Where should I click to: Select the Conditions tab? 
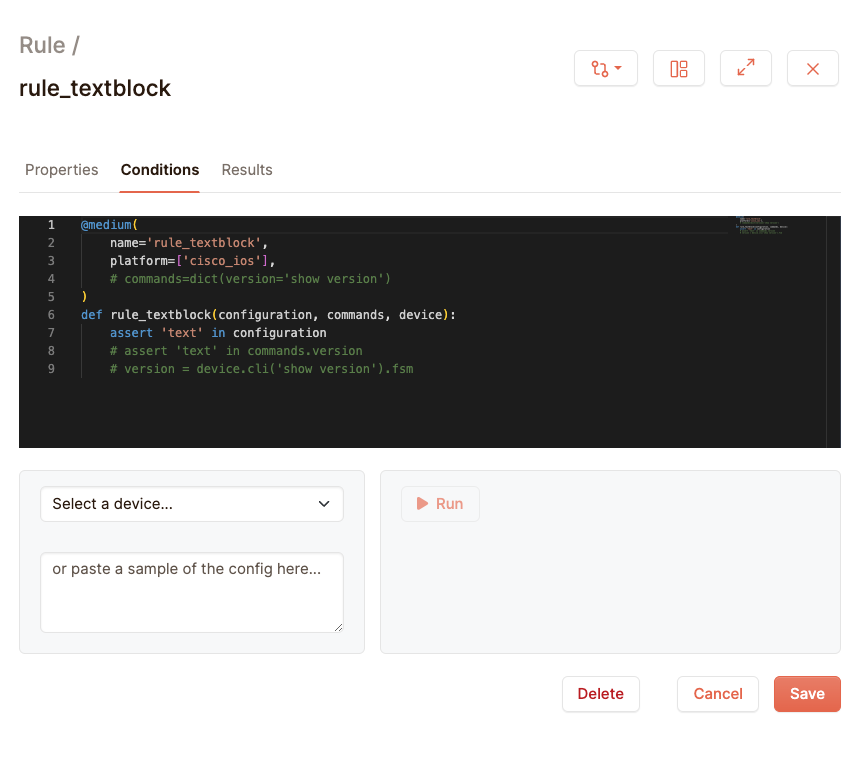point(160,170)
